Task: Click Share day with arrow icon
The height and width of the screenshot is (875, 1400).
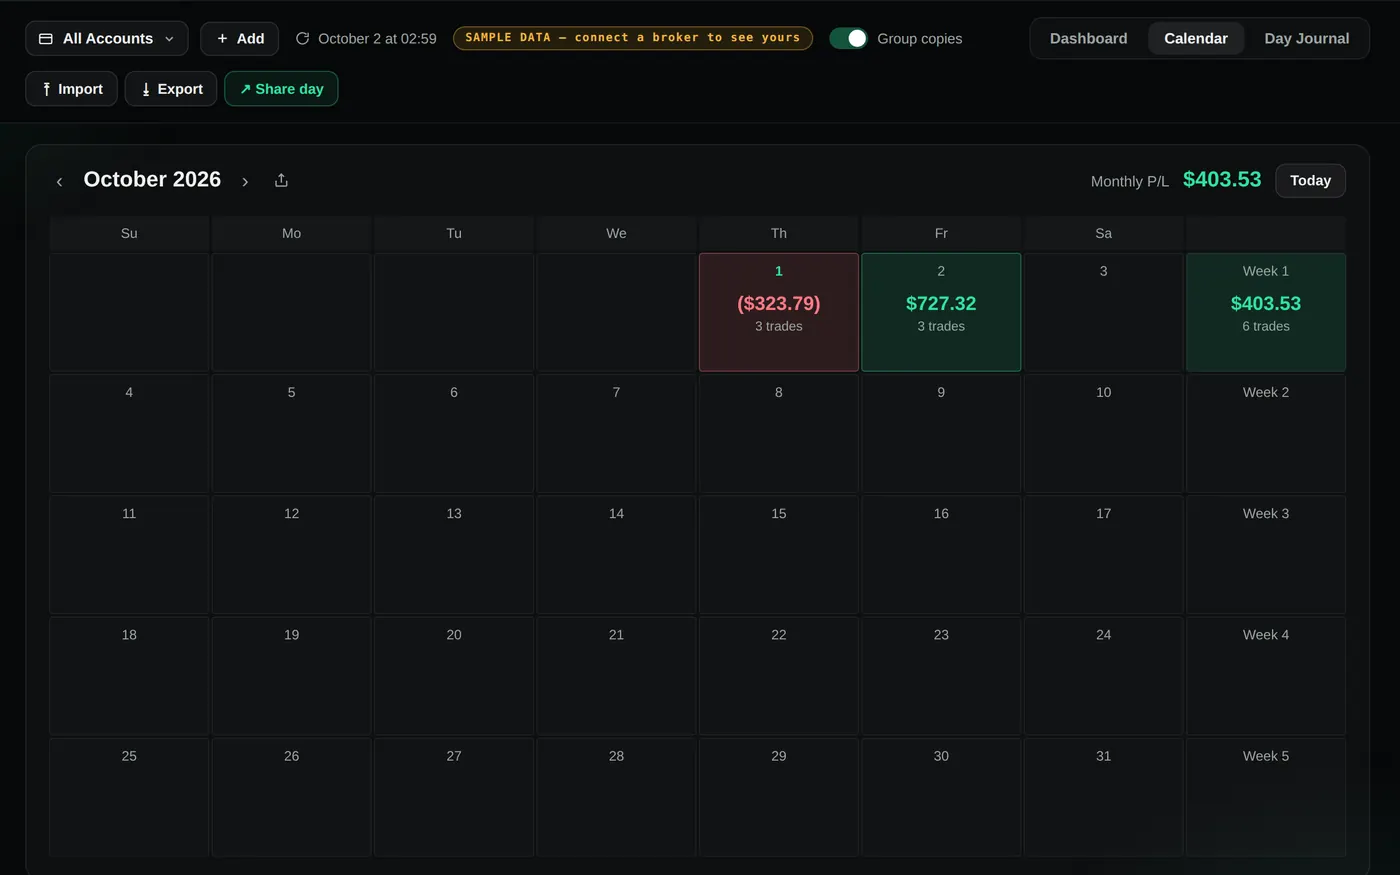Action: click(x=281, y=89)
